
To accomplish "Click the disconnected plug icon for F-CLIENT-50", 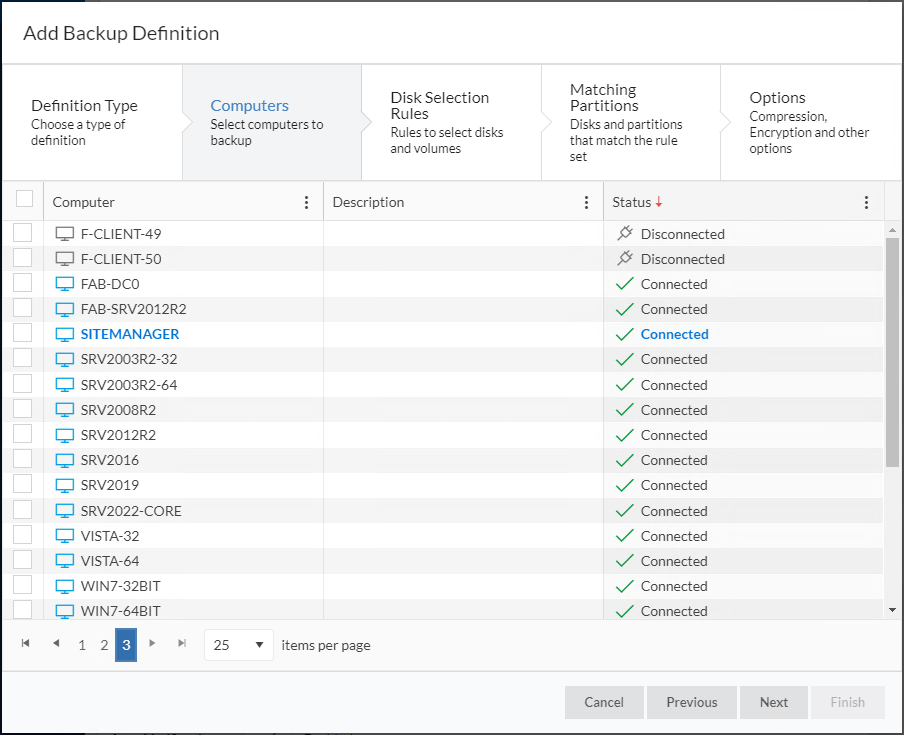I will 625,259.
